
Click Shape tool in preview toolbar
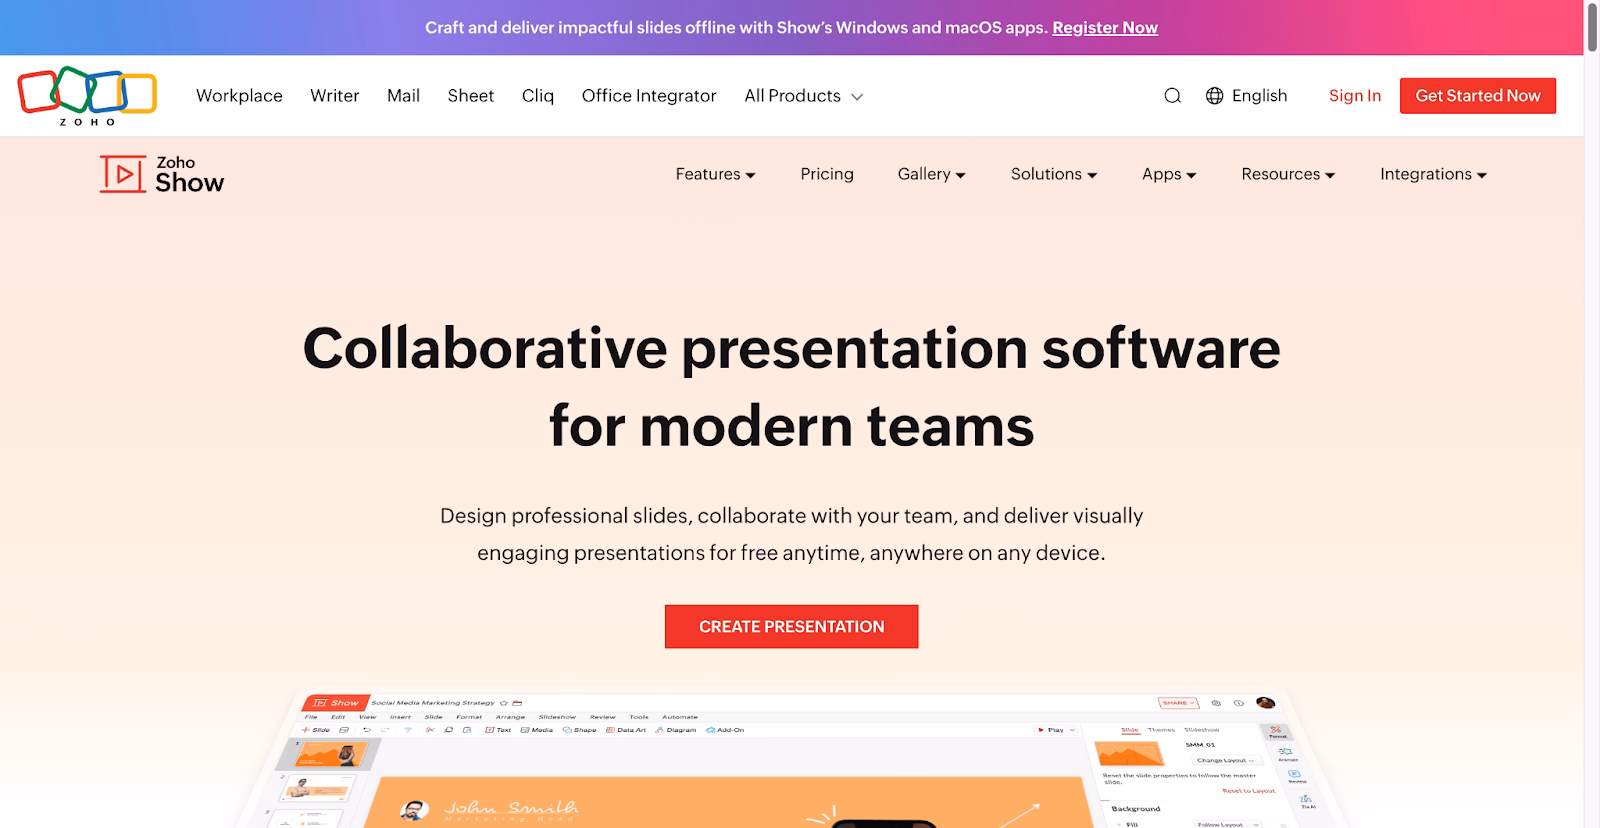click(x=580, y=730)
